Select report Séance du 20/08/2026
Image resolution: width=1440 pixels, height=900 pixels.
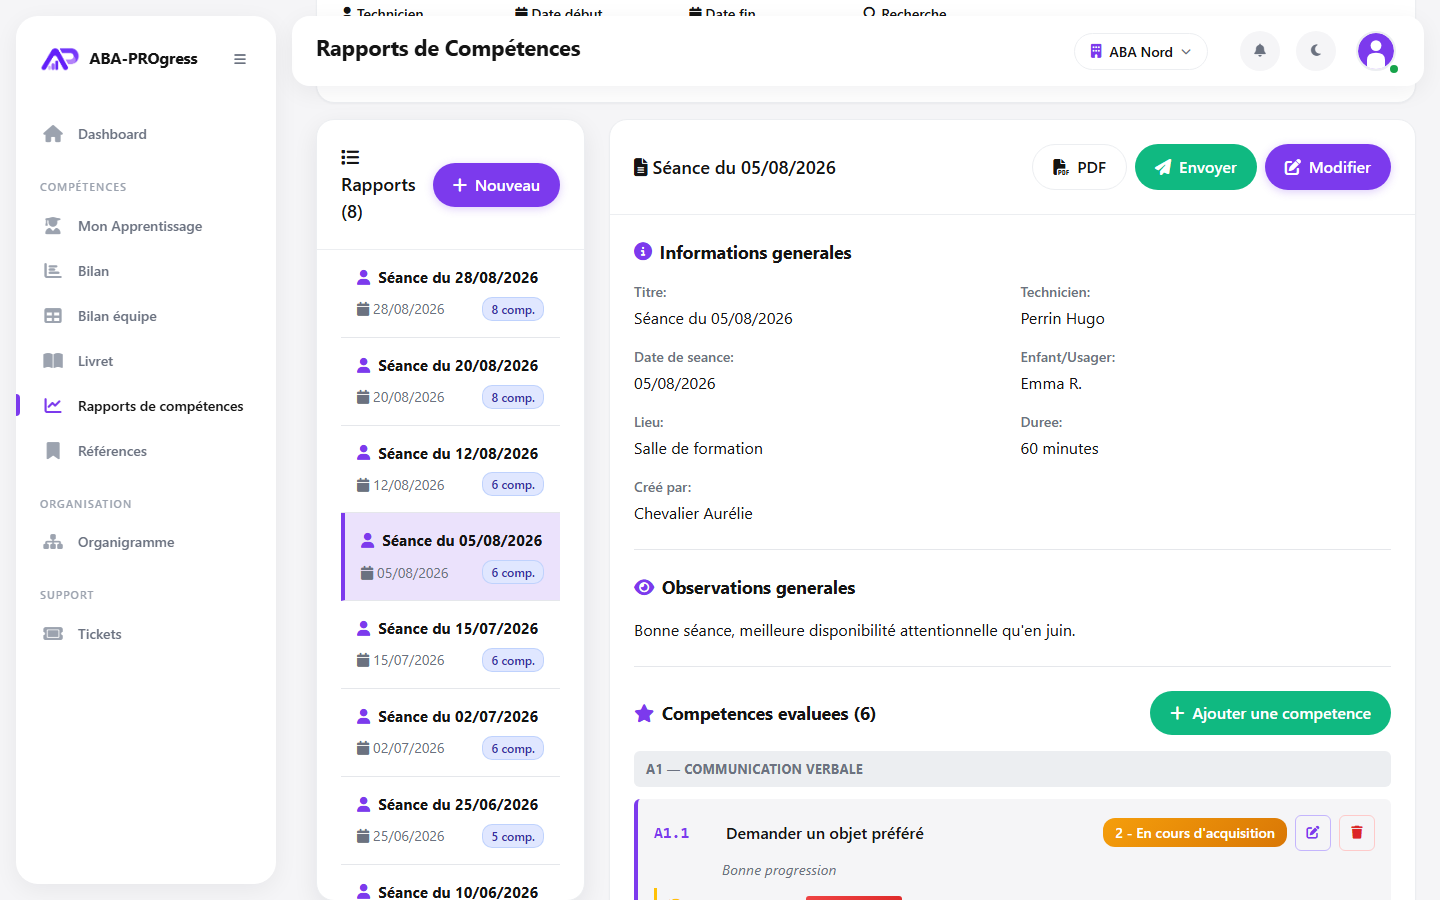pyautogui.click(x=450, y=382)
